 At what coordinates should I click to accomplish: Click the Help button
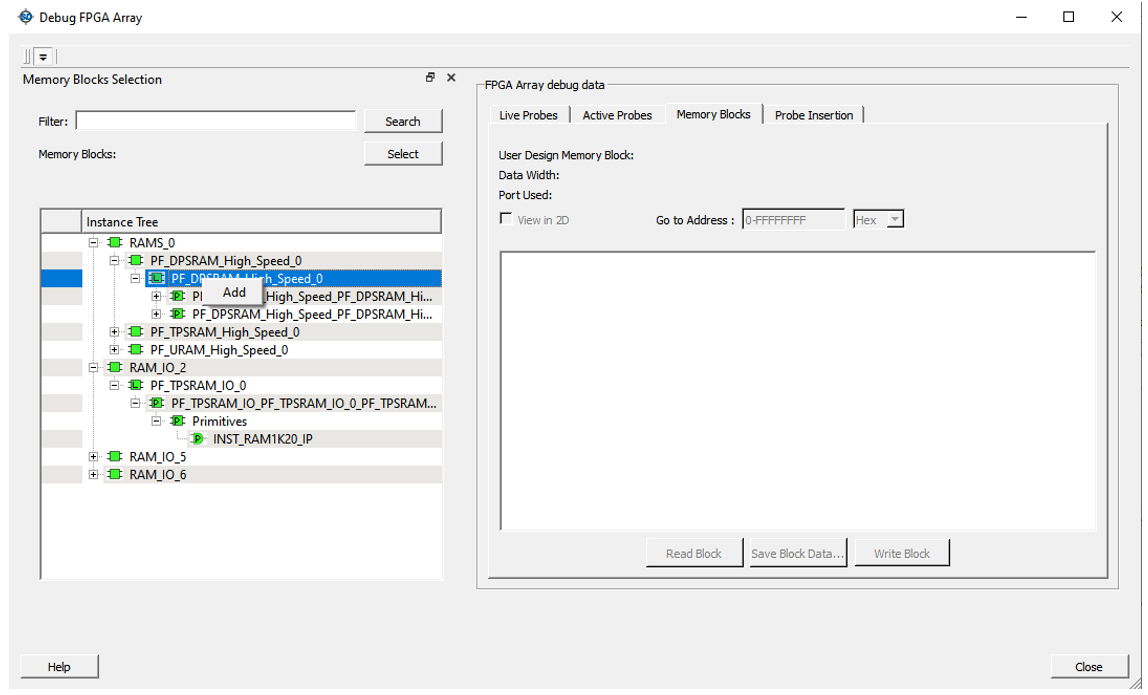click(59, 667)
